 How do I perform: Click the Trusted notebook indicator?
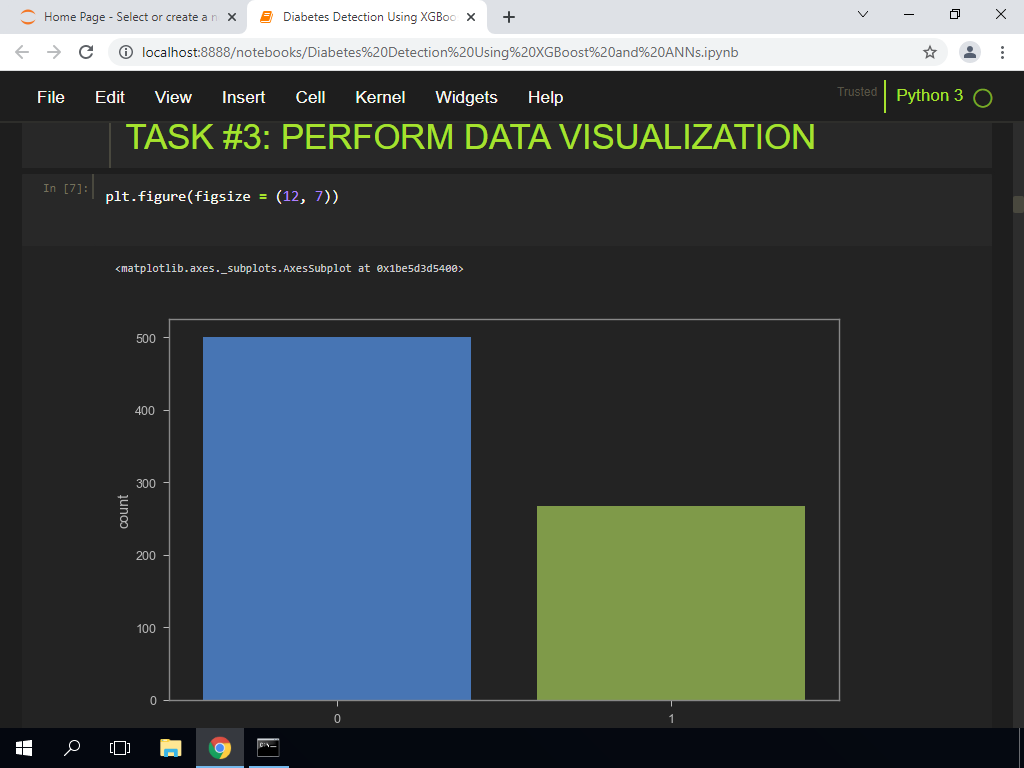[x=857, y=92]
